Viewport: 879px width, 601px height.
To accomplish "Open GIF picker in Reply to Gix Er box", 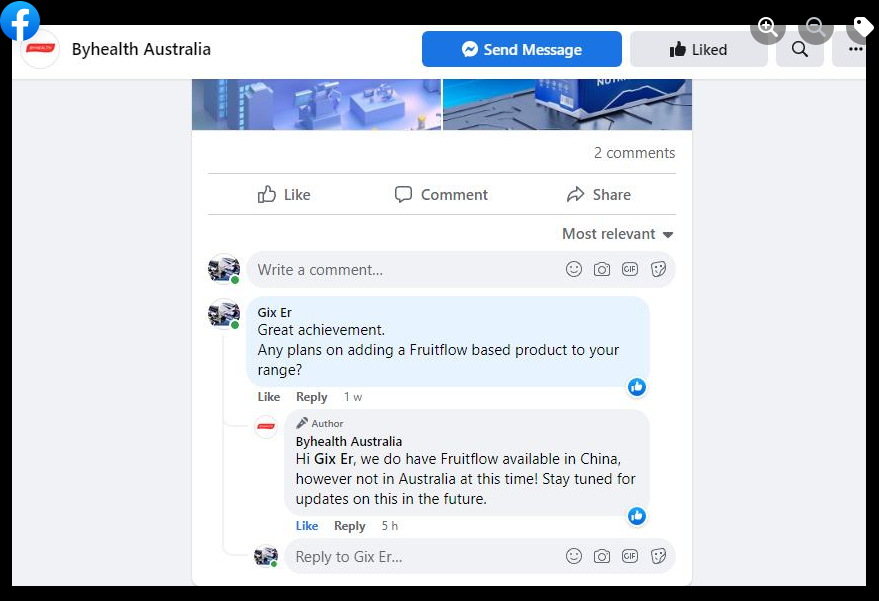I will tap(630, 556).
